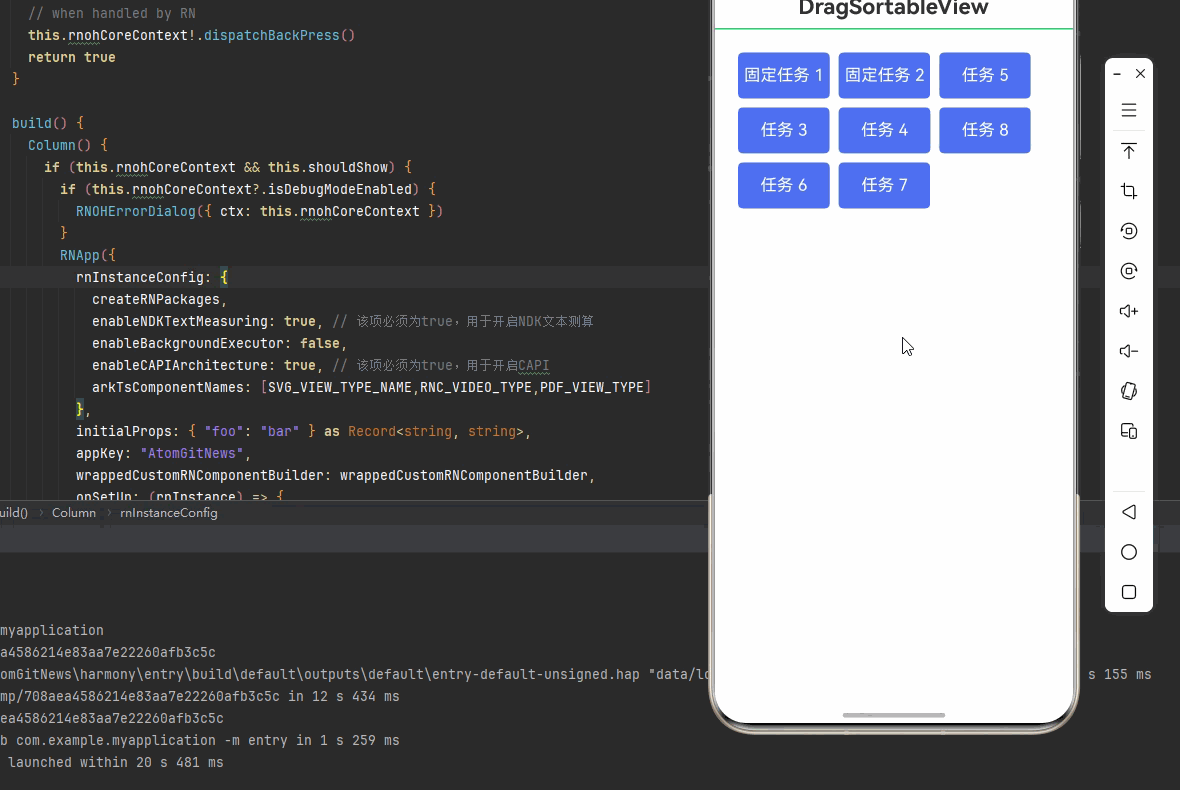This screenshot has height=790, width=1180.
Task: Open the emulator hamburger menu
Action: [1128, 111]
